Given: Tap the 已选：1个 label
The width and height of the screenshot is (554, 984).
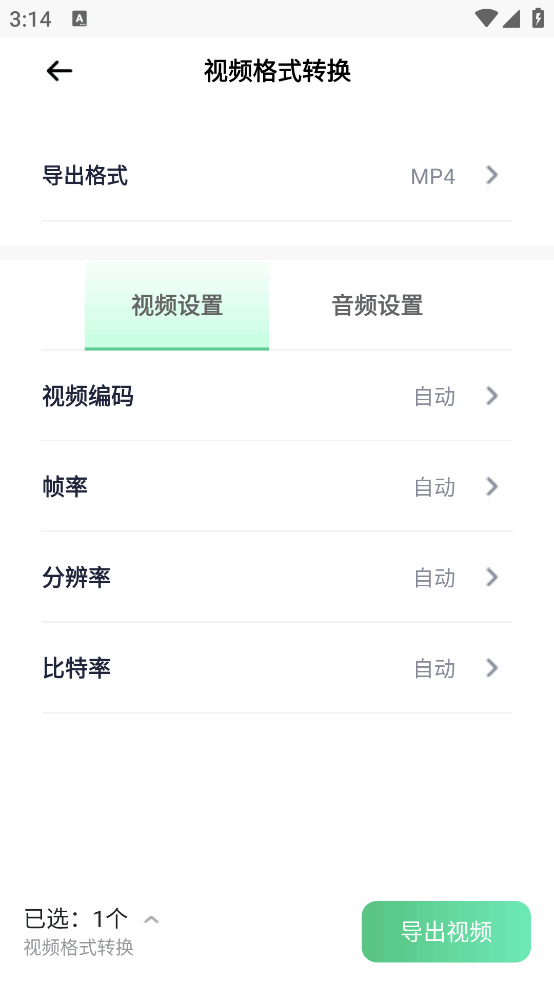Looking at the screenshot, I should (x=76, y=919).
